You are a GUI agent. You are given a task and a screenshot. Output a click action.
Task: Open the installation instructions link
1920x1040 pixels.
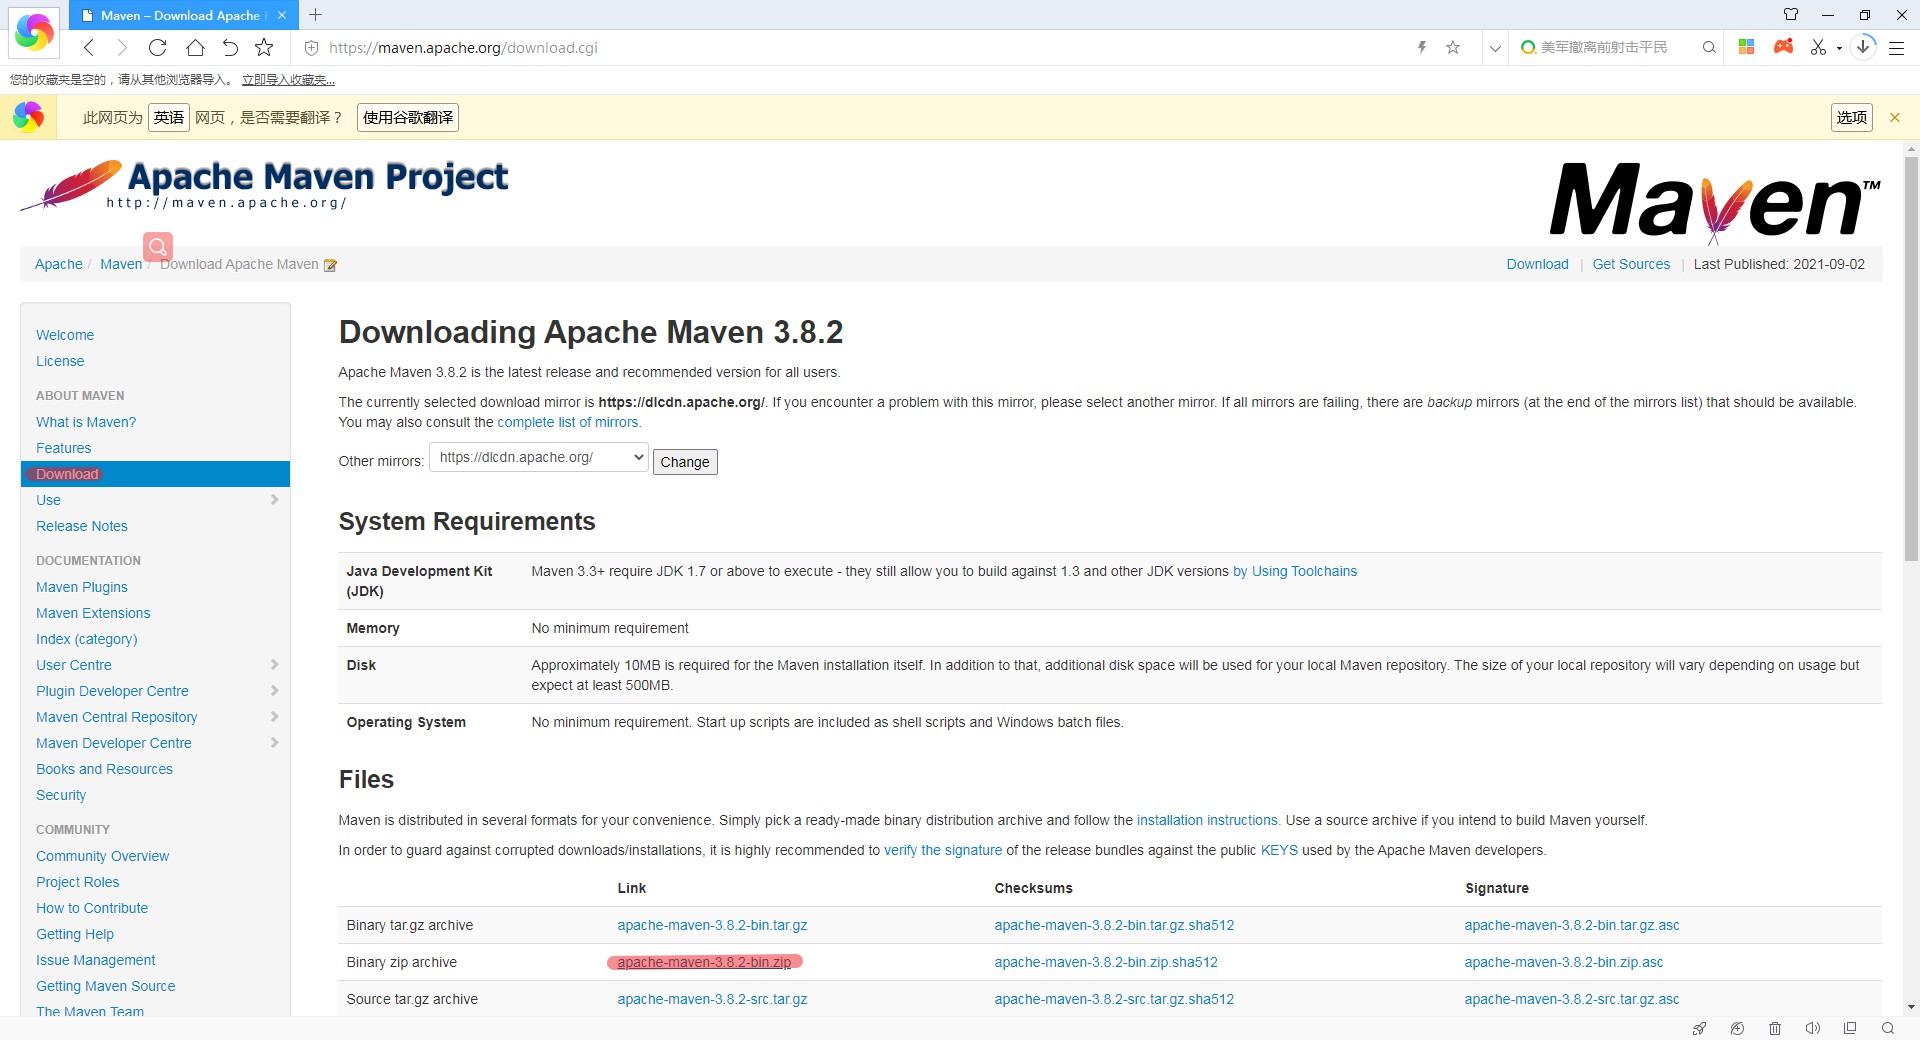[x=1207, y=820]
